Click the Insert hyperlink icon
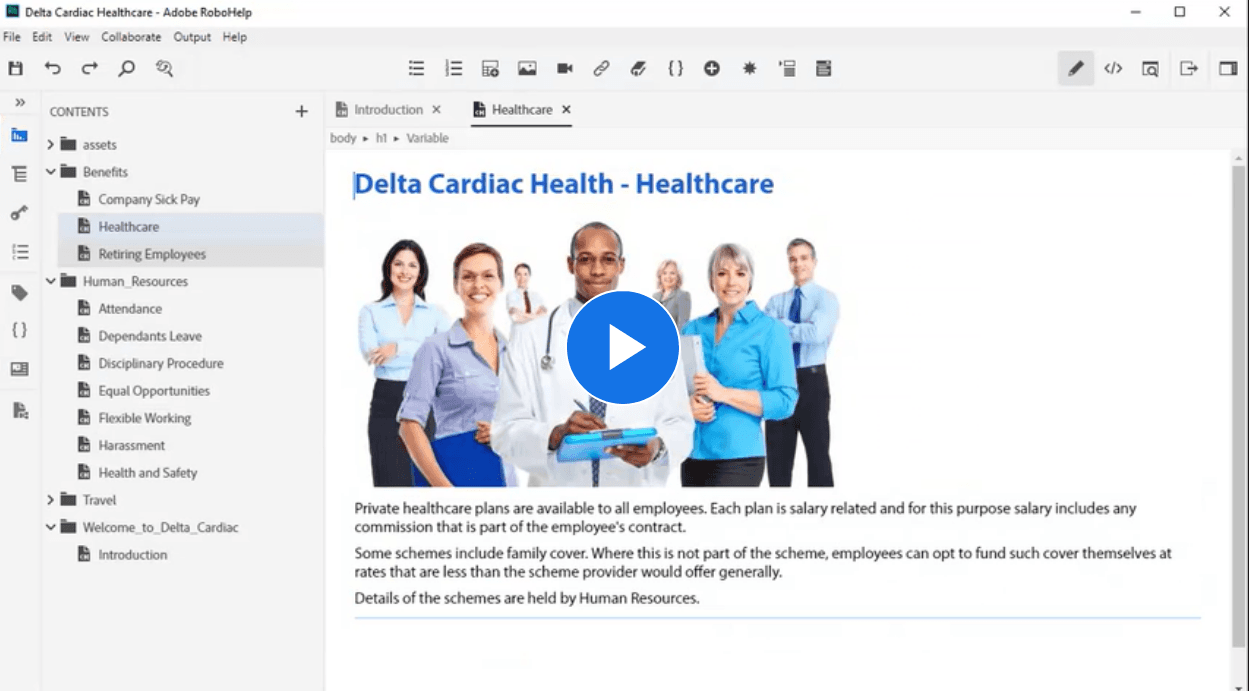 click(601, 69)
